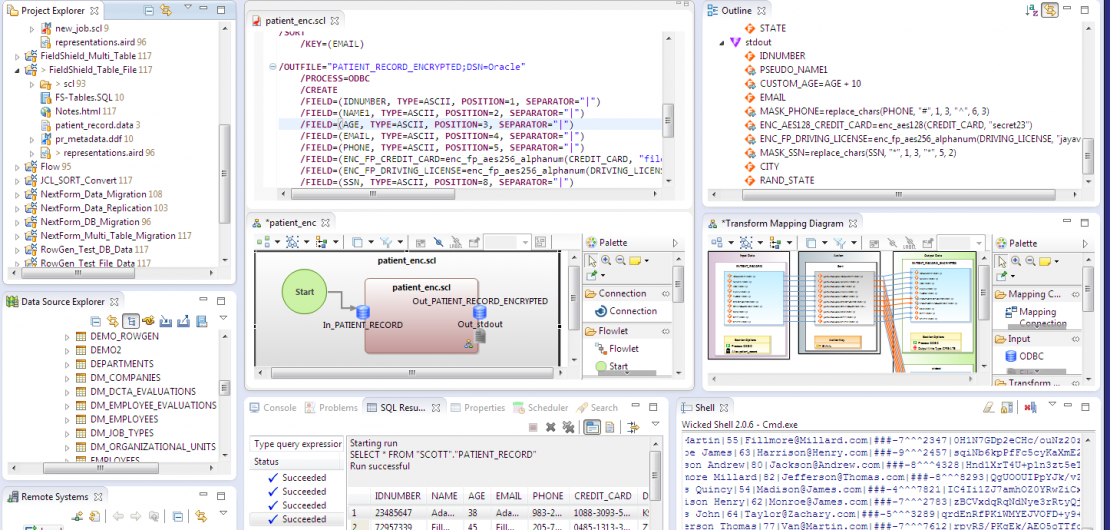Collapse the Connection drawer in the Palette
1110x530 pixels.
(x=665, y=293)
